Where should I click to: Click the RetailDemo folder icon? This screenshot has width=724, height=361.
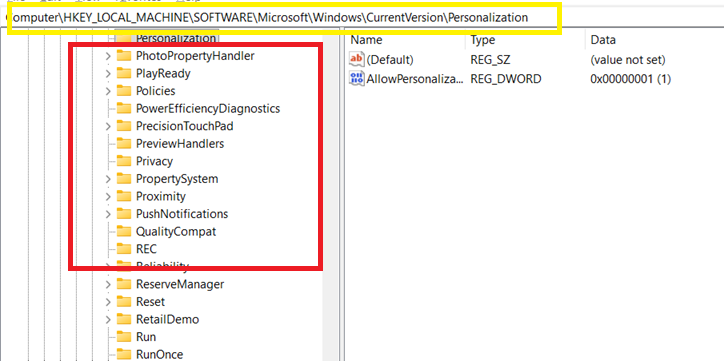(x=124, y=319)
